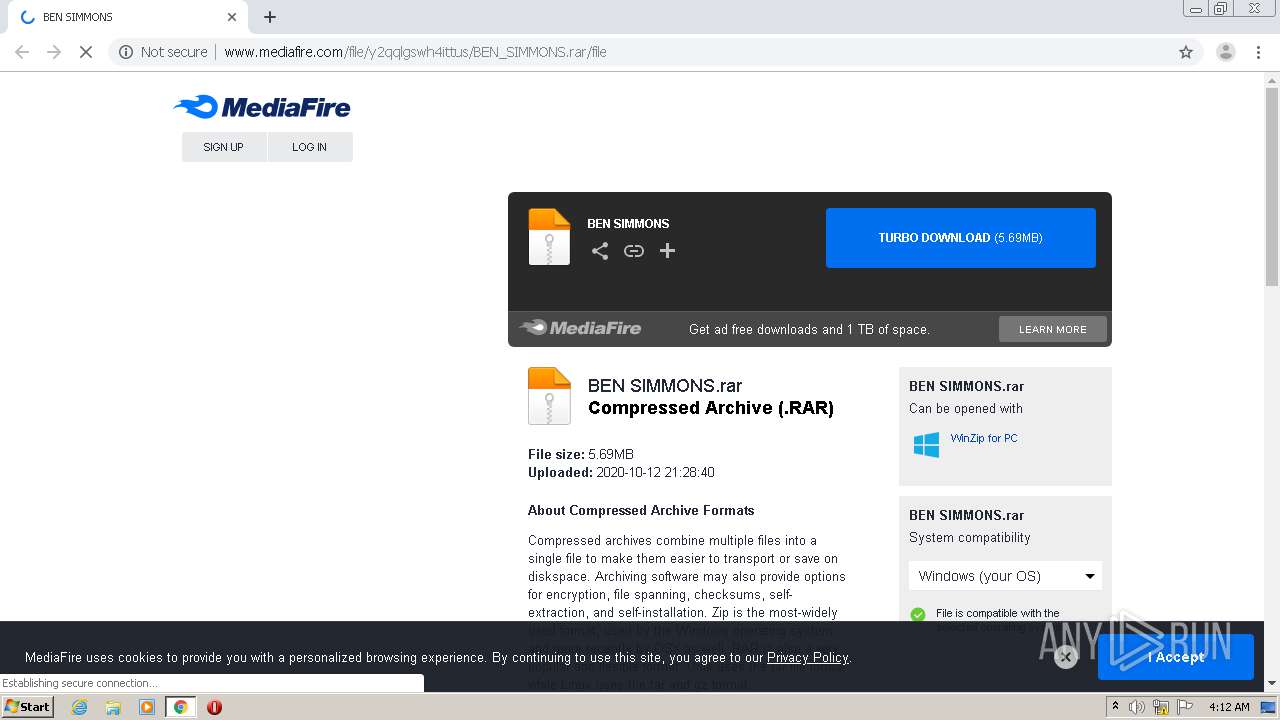Click the action center flag tray icon
The width and height of the screenshot is (1280, 720).
pos(1185,707)
